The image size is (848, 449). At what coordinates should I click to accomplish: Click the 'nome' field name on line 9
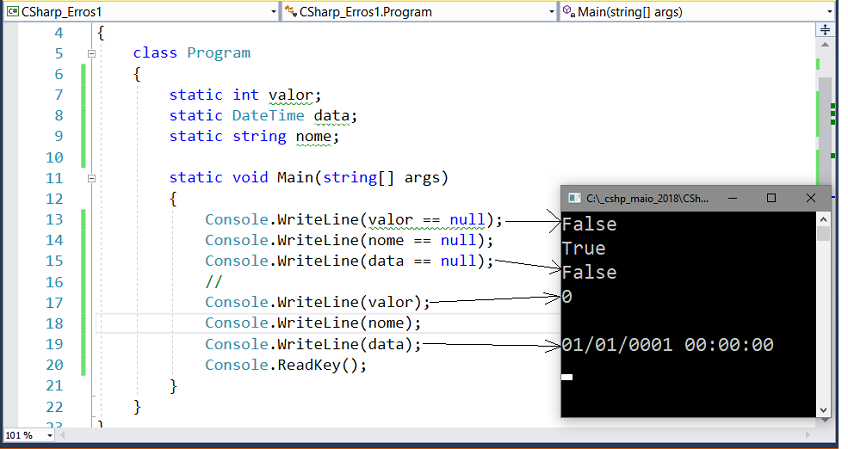(313, 137)
